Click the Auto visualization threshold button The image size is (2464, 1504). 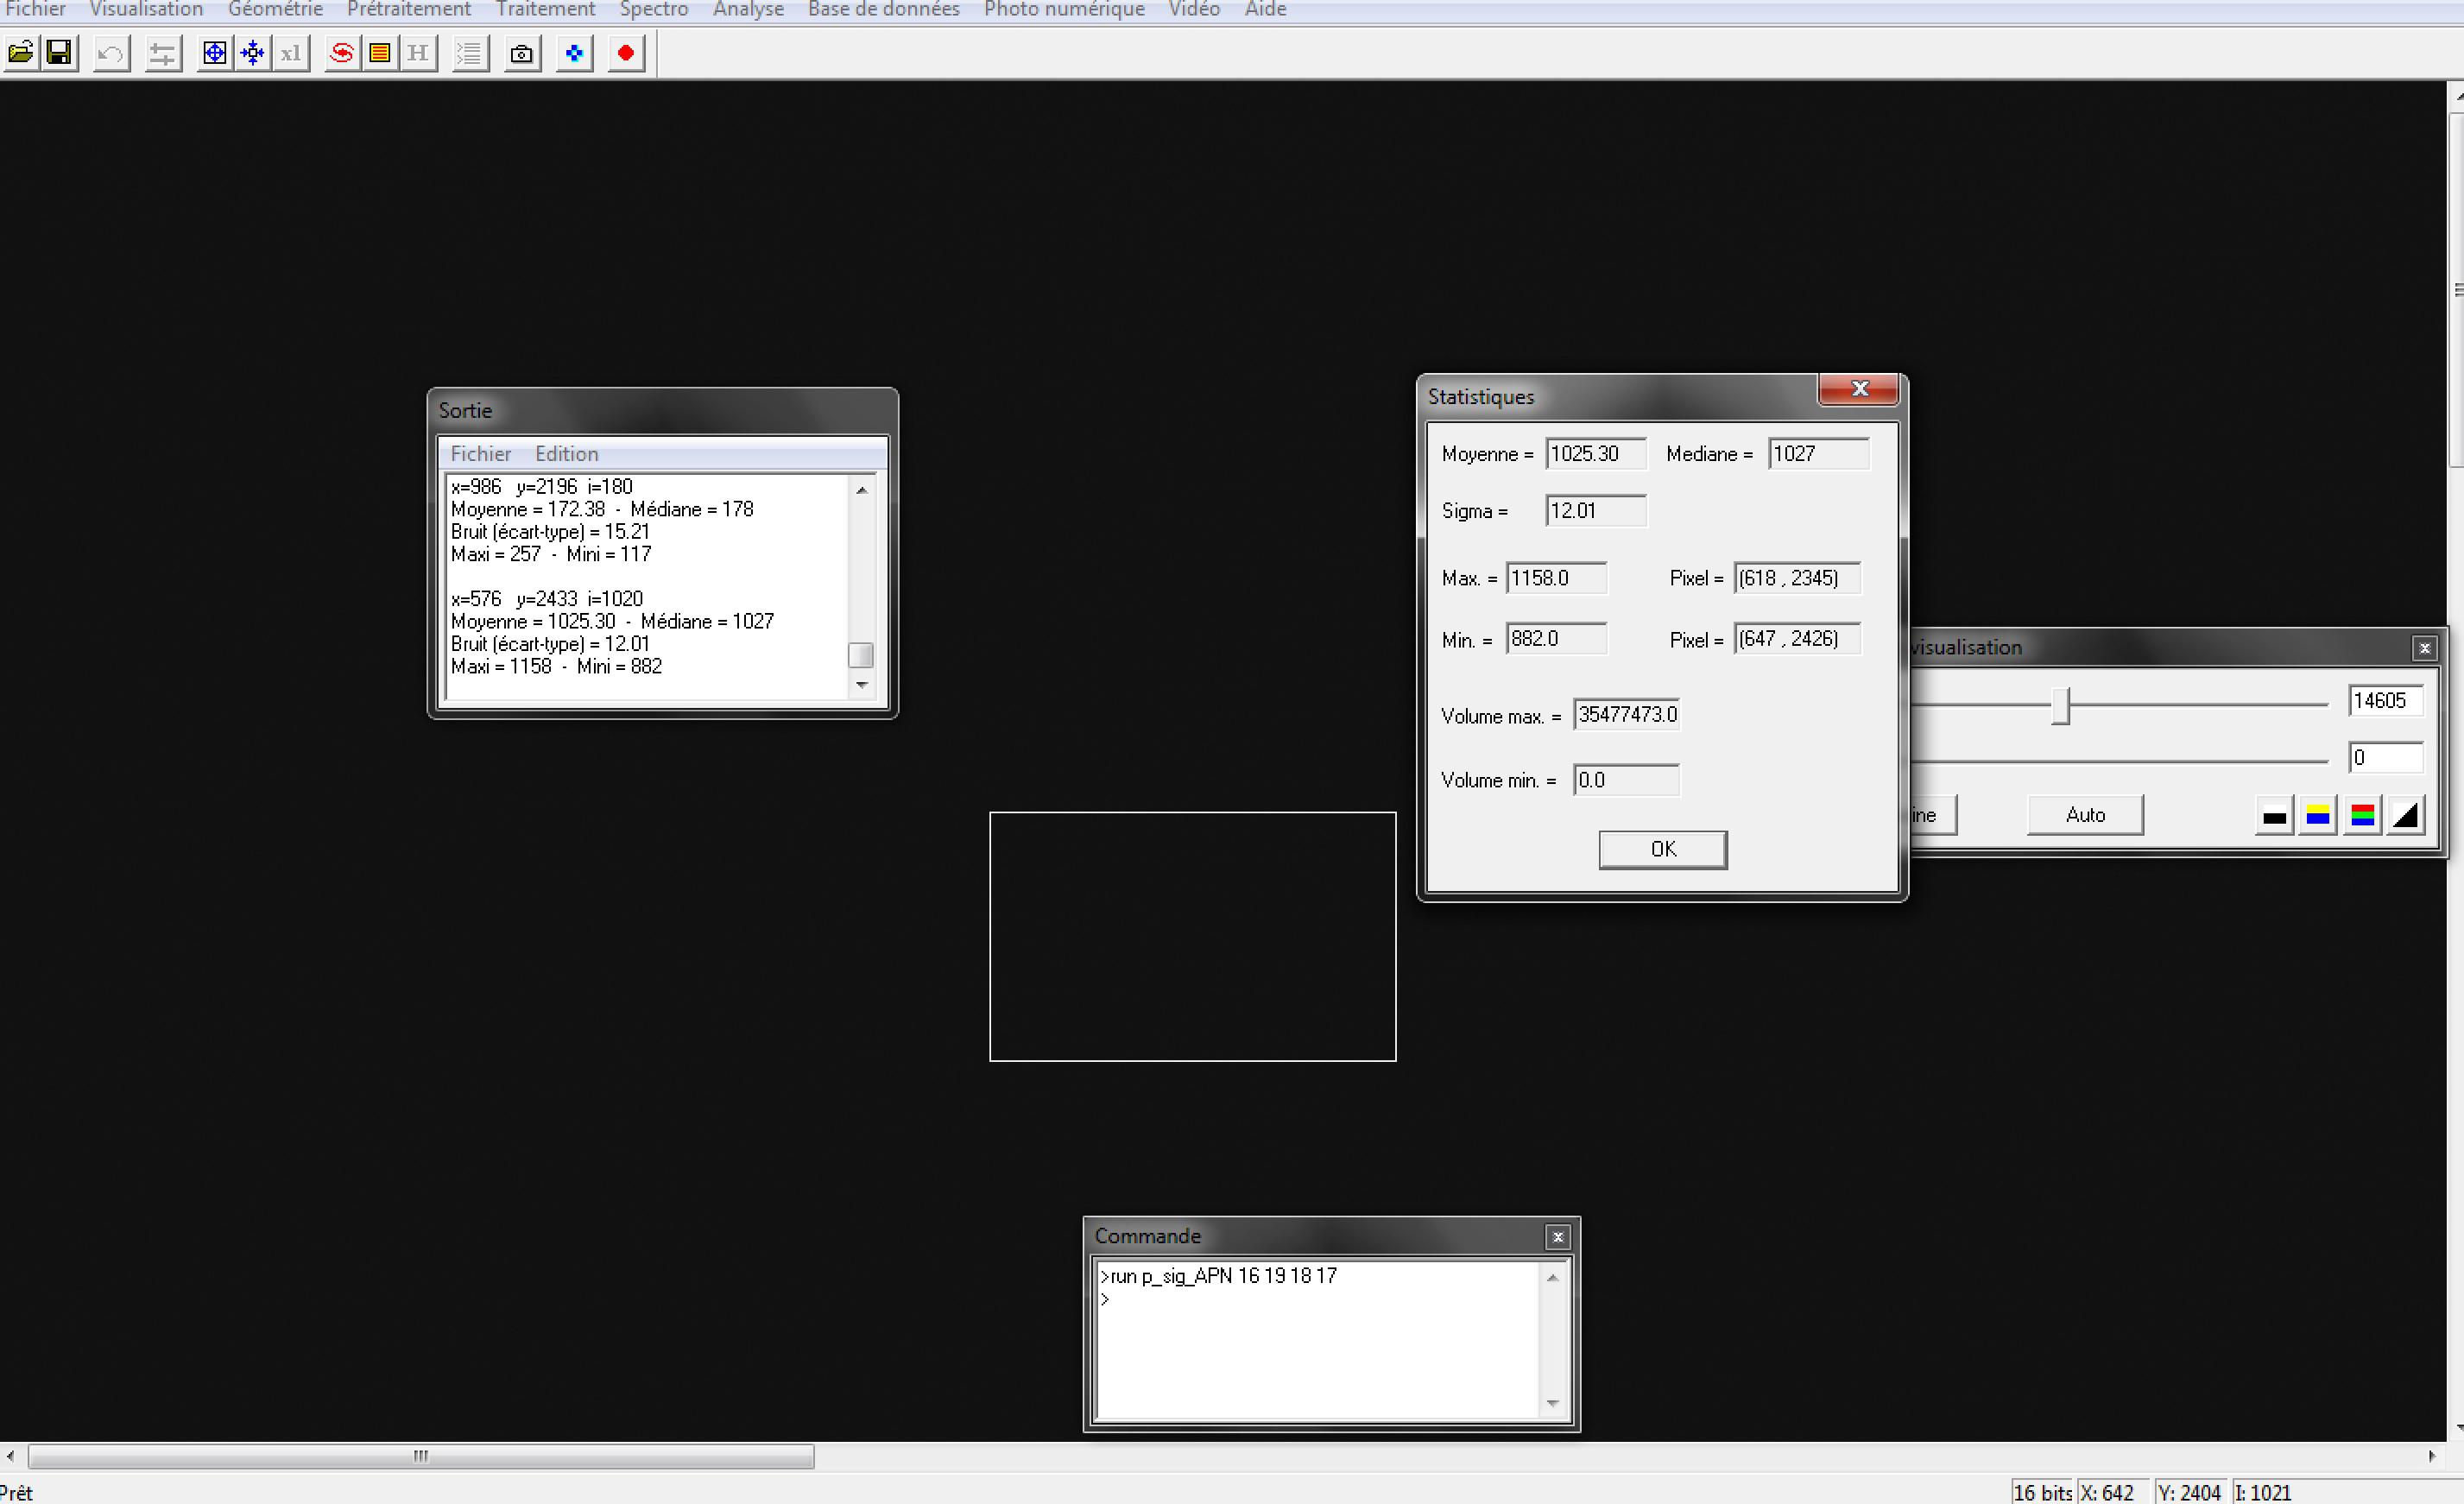tap(2085, 815)
